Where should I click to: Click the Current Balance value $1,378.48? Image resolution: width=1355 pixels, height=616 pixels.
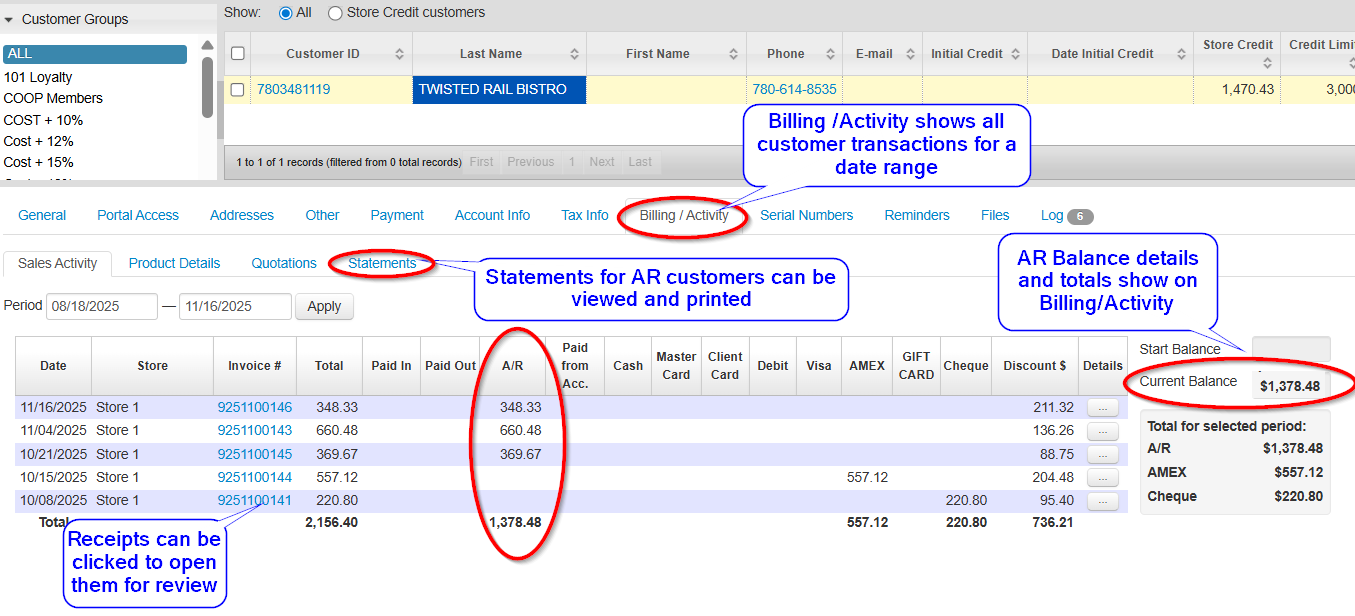pos(1290,385)
